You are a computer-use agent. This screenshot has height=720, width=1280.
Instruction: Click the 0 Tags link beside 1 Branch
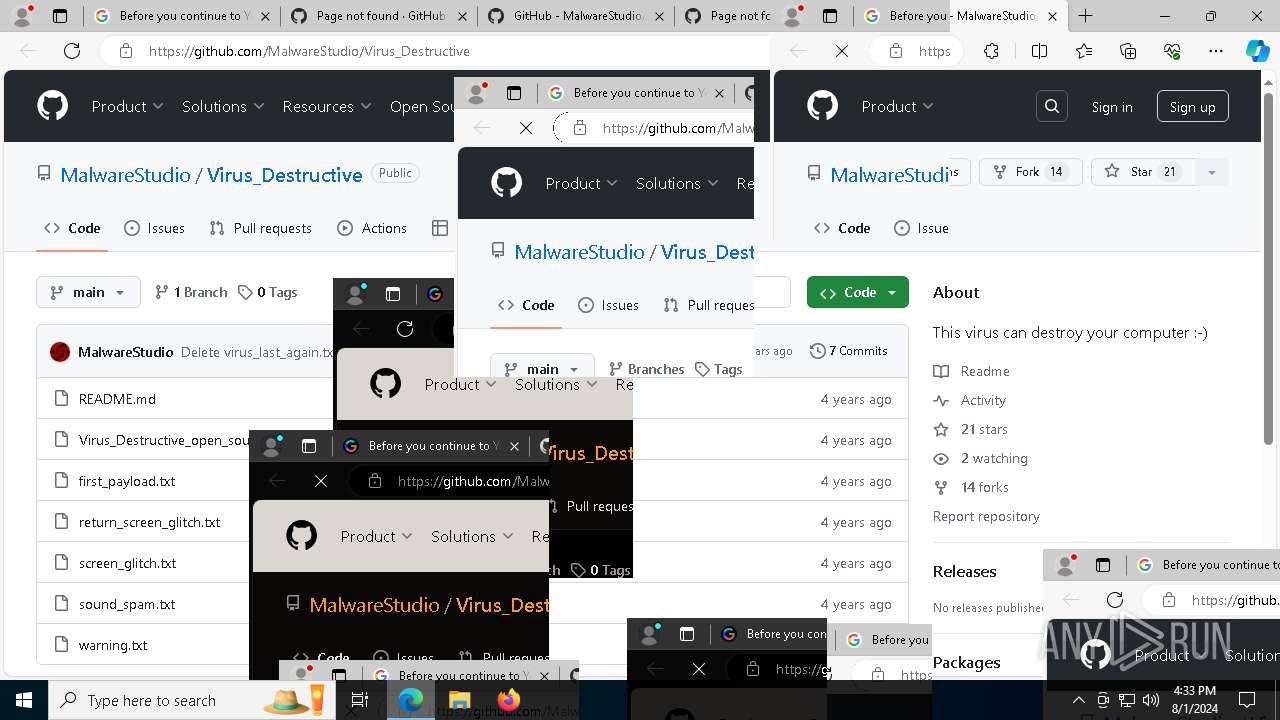[267, 292]
